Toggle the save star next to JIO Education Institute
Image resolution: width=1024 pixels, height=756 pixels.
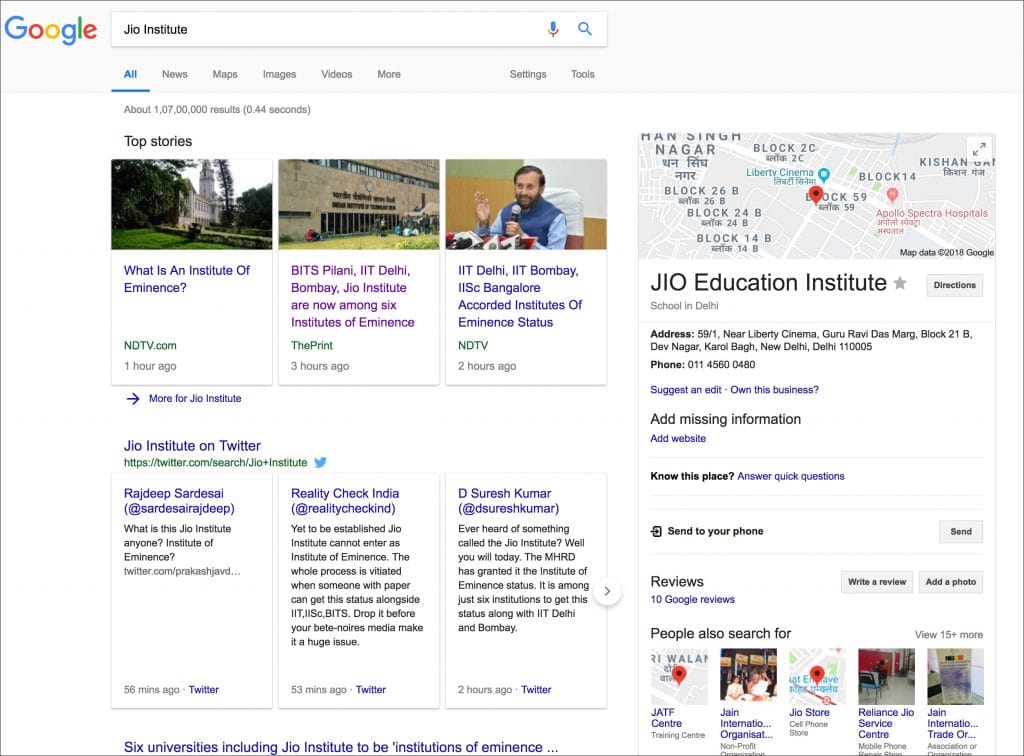(x=903, y=284)
